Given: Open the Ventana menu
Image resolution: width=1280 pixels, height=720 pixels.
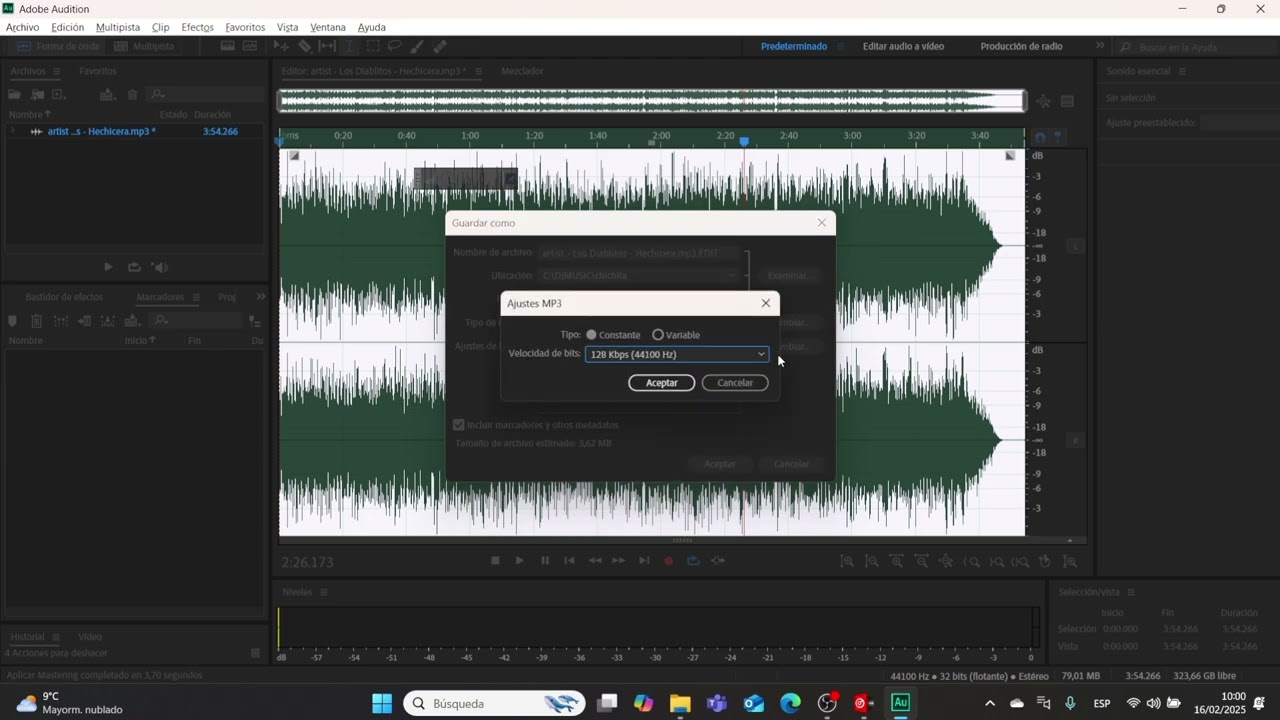Looking at the screenshot, I should pyautogui.click(x=328, y=27).
